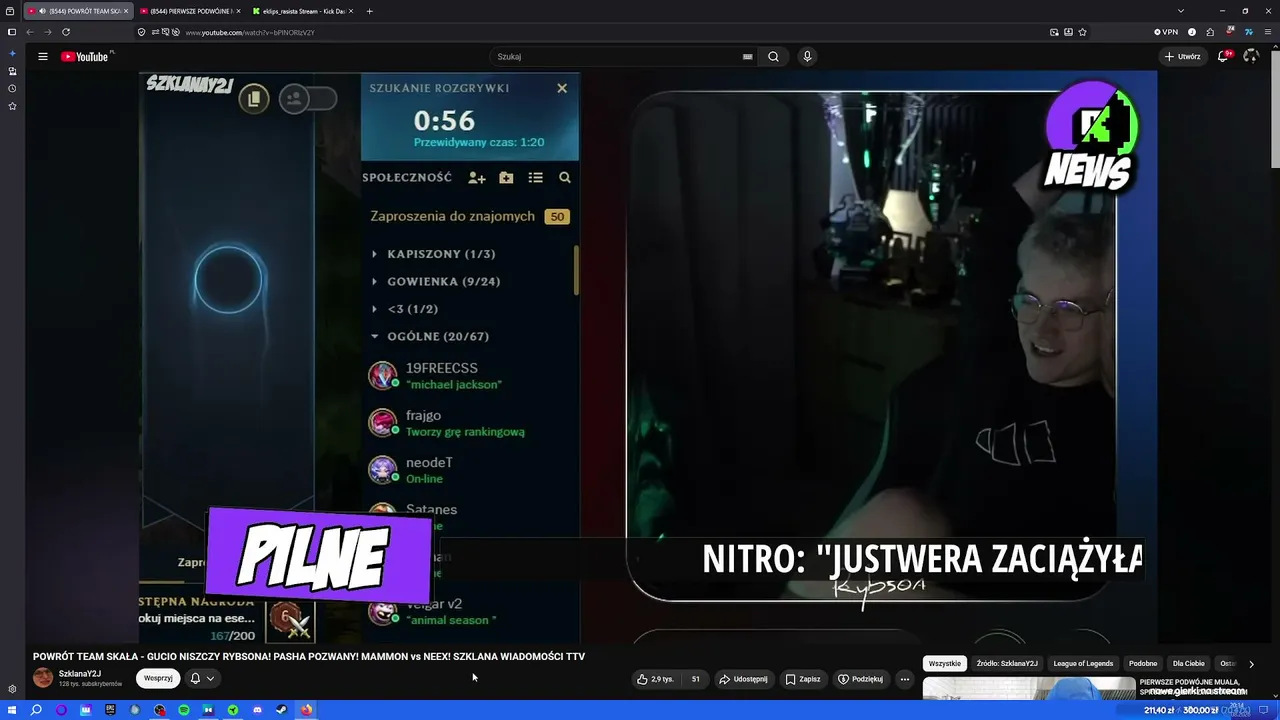Click the YouTube Szukaj search field

(620, 57)
